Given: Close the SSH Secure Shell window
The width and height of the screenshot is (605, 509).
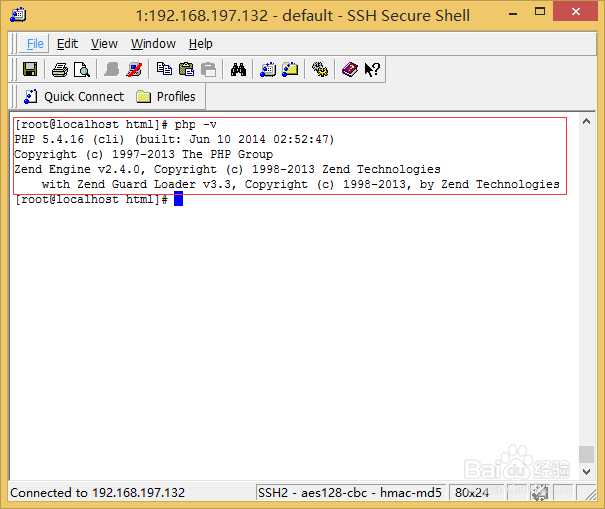Looking at the screenshot, I should pos(576,12).
